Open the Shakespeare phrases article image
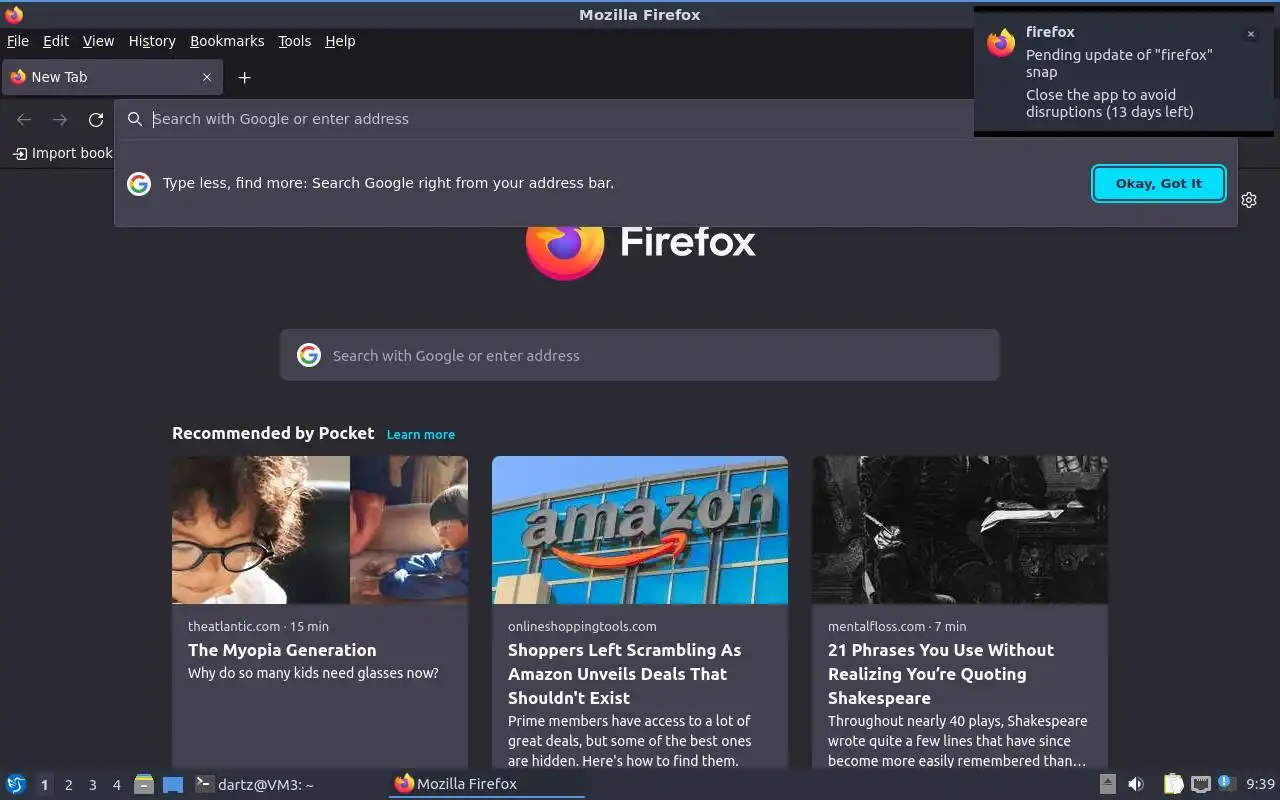 pos(960,530)
